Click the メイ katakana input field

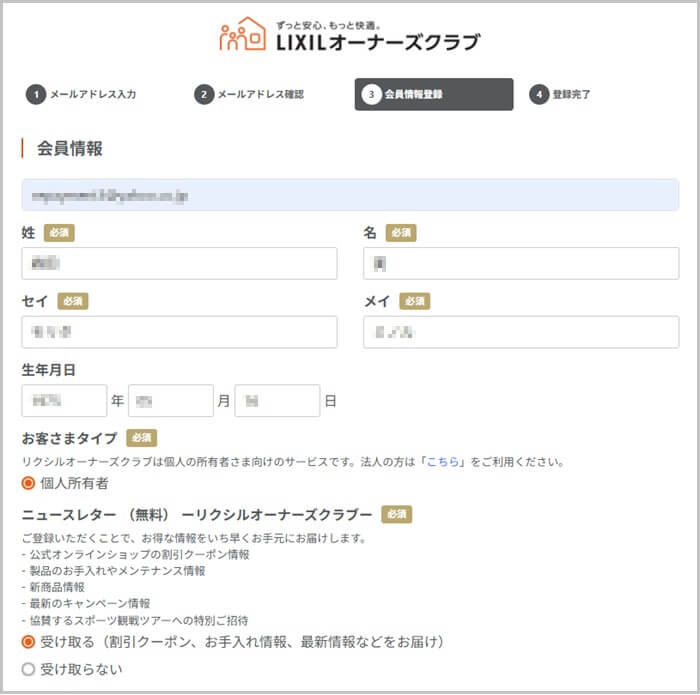[521, 332]
